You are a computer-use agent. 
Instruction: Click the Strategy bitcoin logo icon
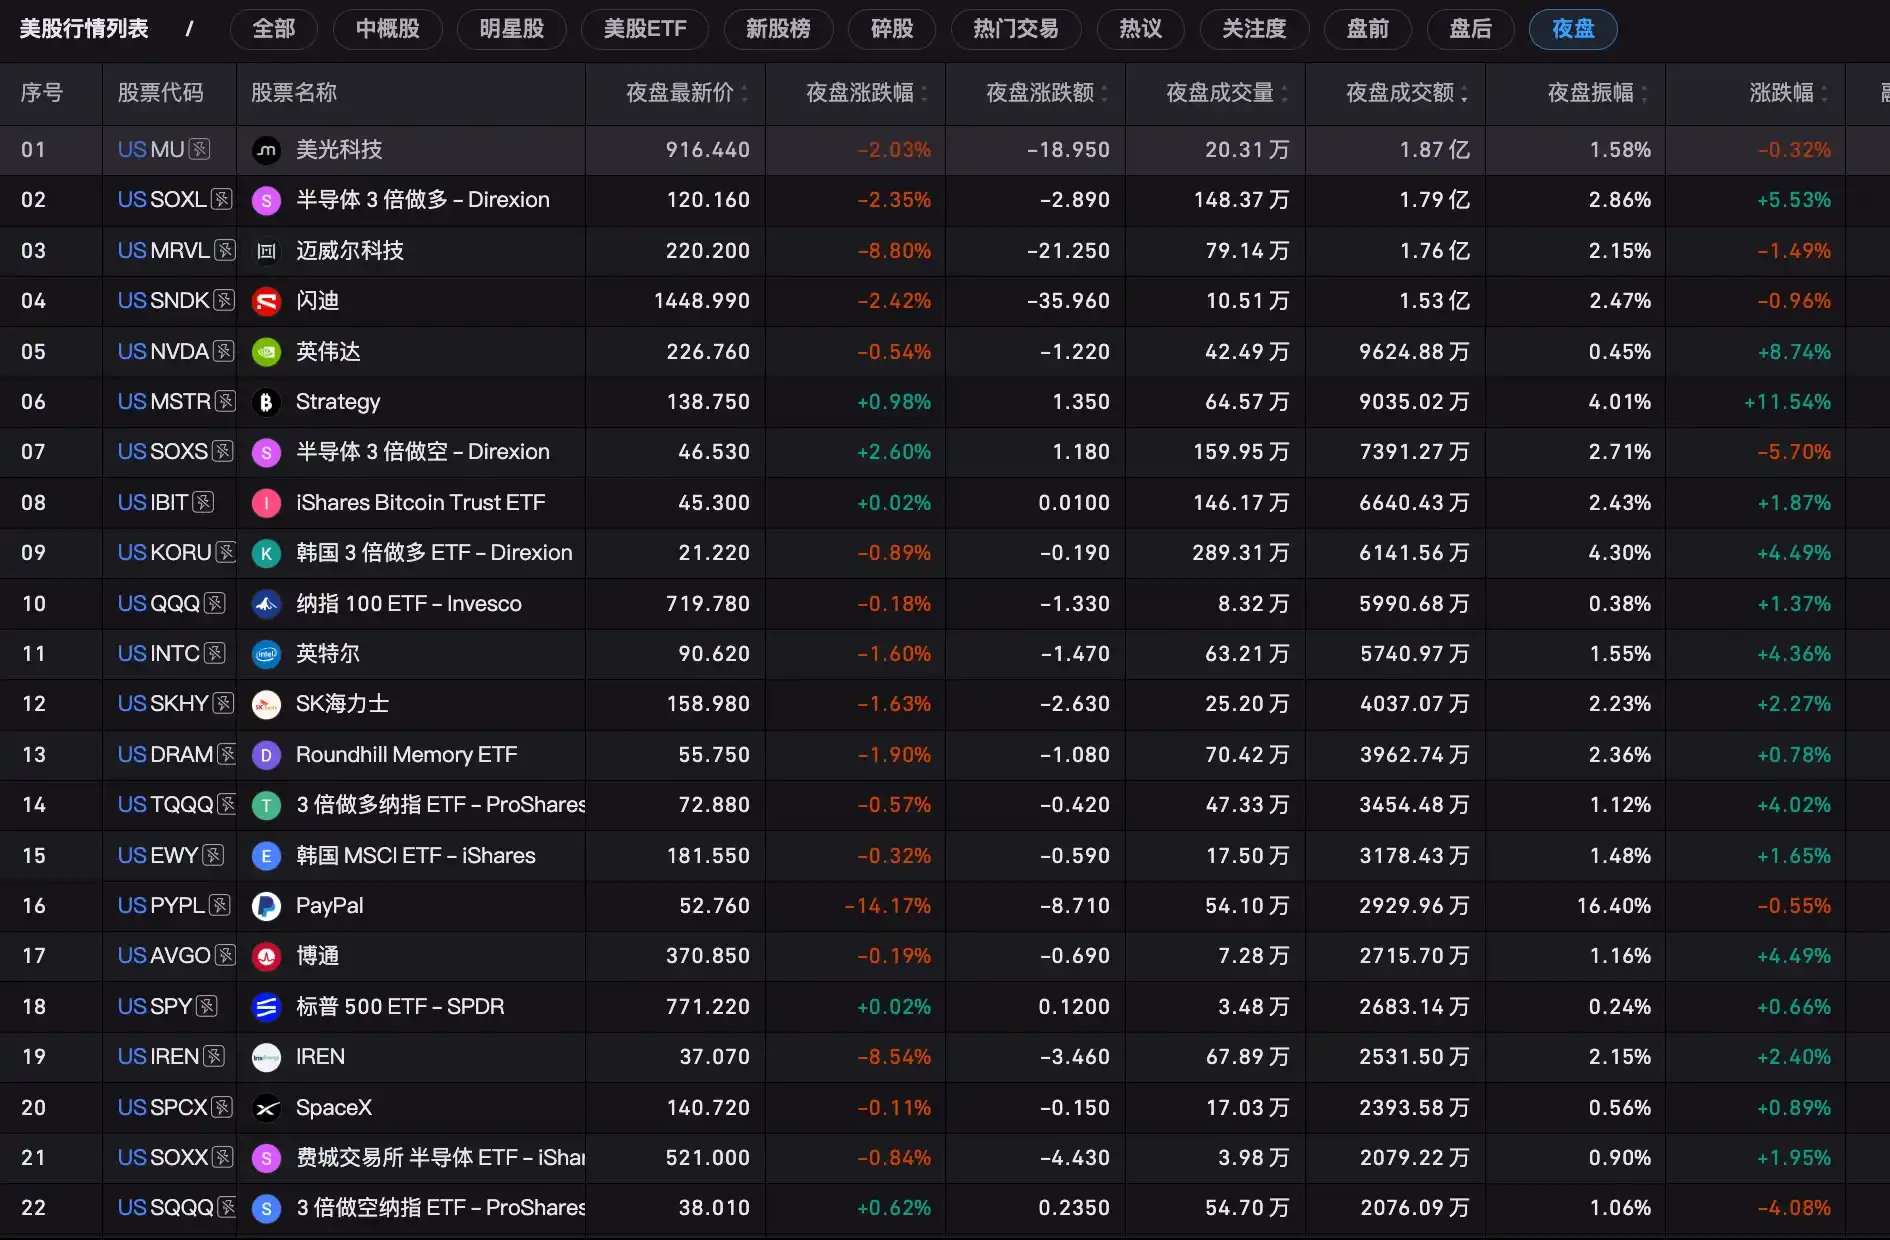pyautogui.click(x=266, y=402)
